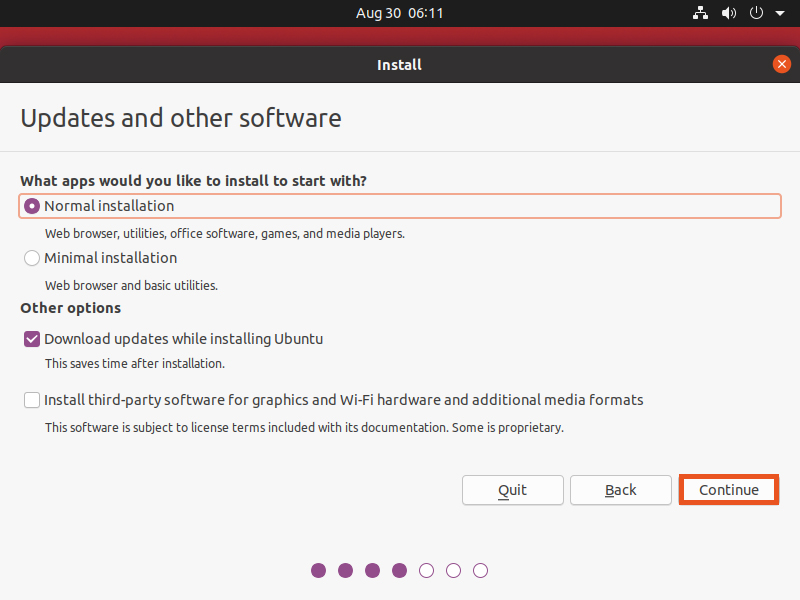Click 'What apps would you like to install' label
The width and height of the screenshot is (800, 600).
[193, 181]
